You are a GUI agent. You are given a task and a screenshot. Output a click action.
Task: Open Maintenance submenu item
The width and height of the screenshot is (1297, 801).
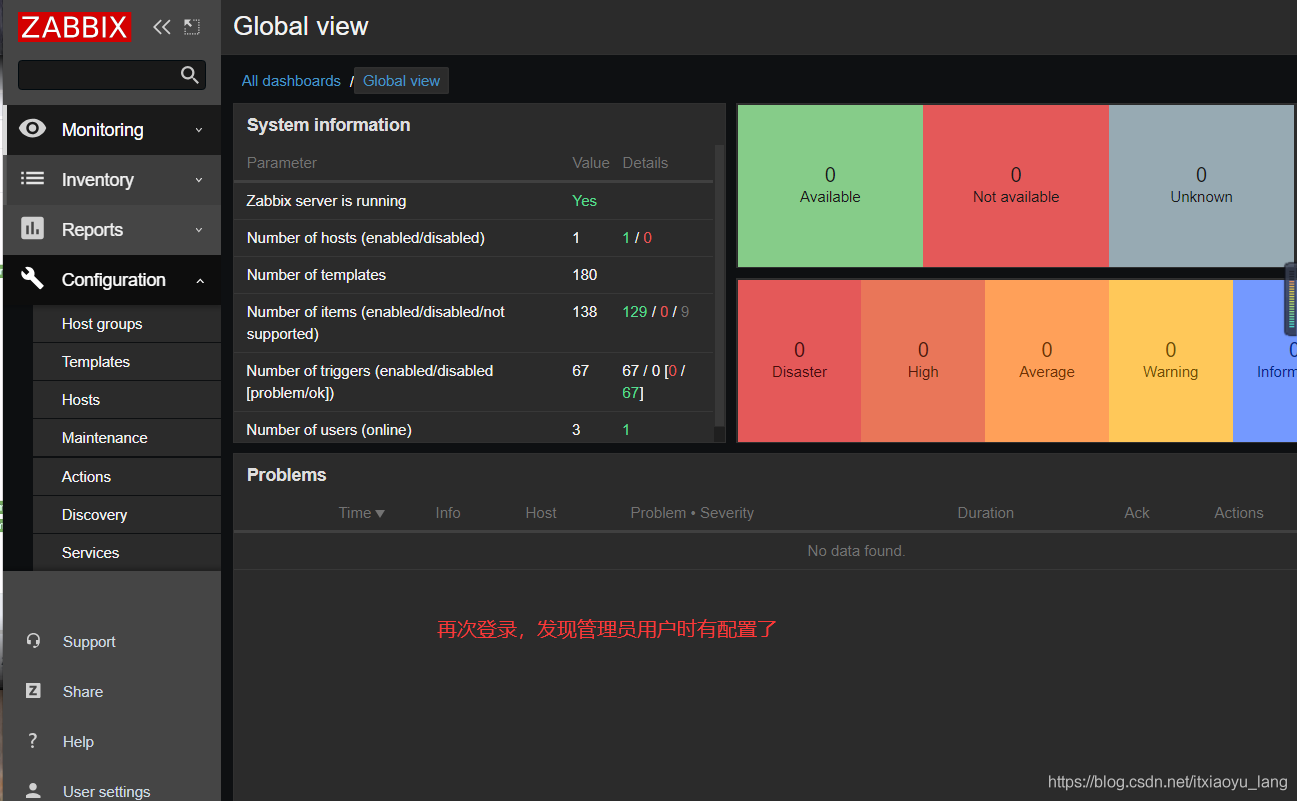click(127, 438)
